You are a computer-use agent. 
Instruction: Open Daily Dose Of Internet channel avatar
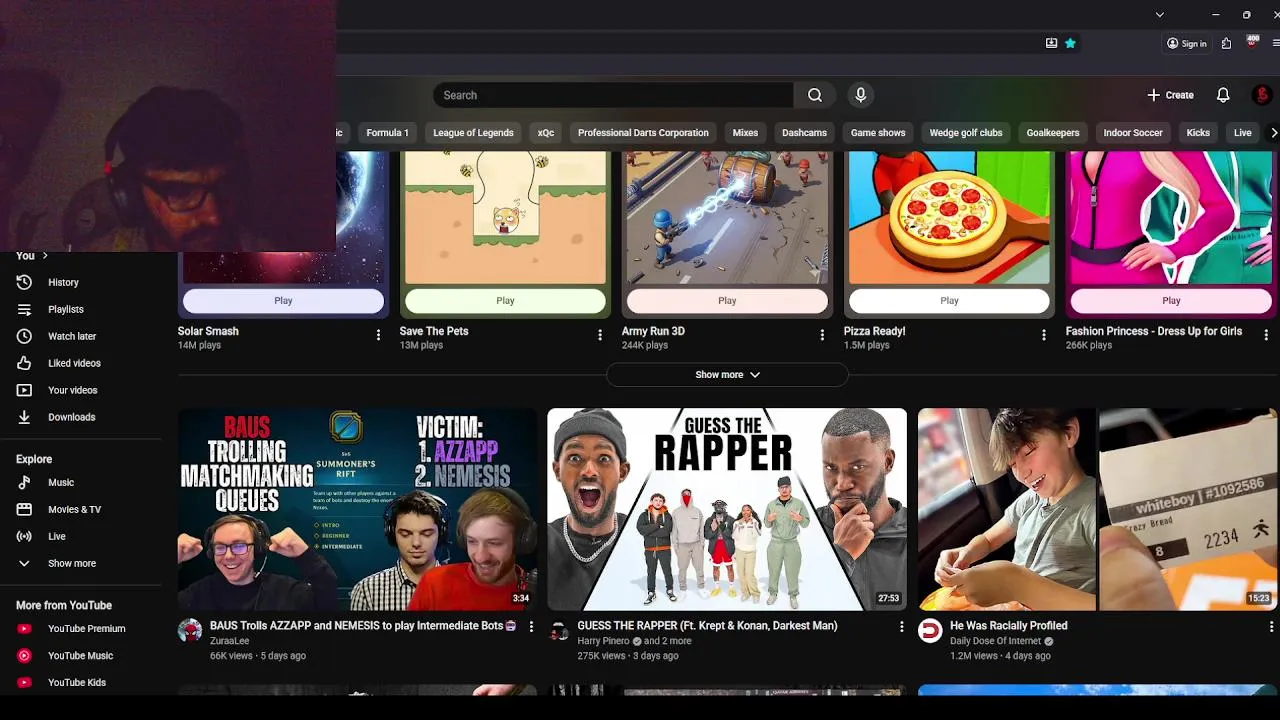(x=930, y=630)
